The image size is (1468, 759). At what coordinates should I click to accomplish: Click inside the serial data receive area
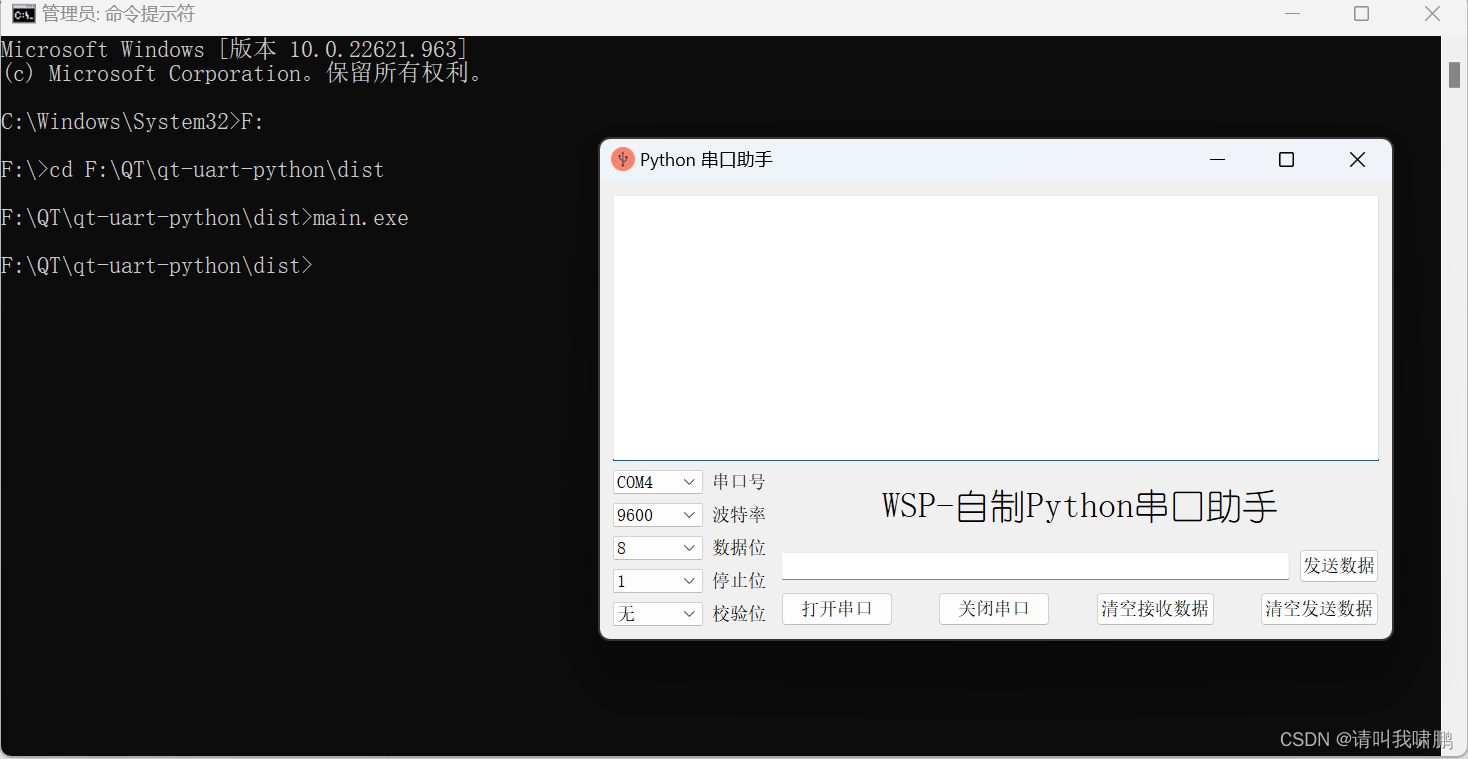point(995,325)
